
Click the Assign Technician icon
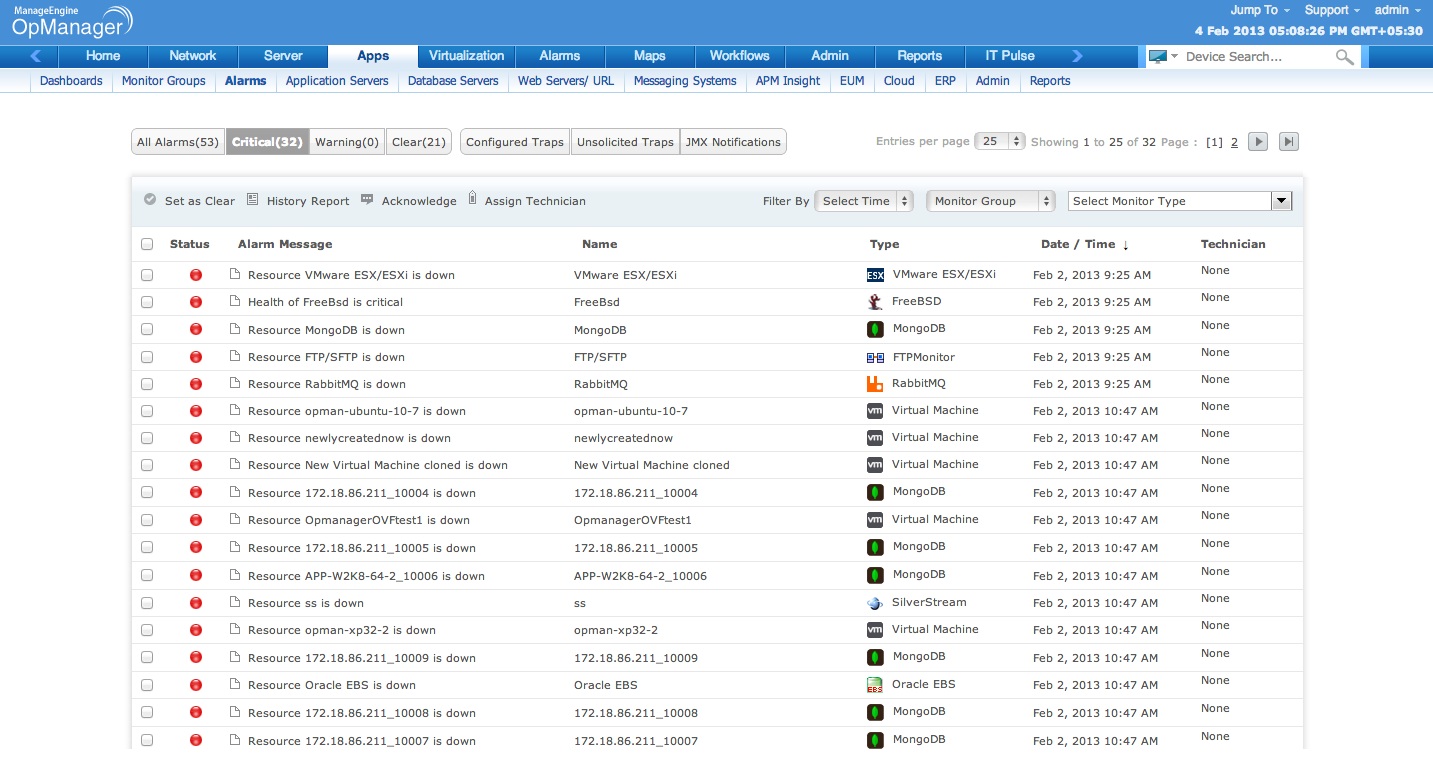coord(472,199)
